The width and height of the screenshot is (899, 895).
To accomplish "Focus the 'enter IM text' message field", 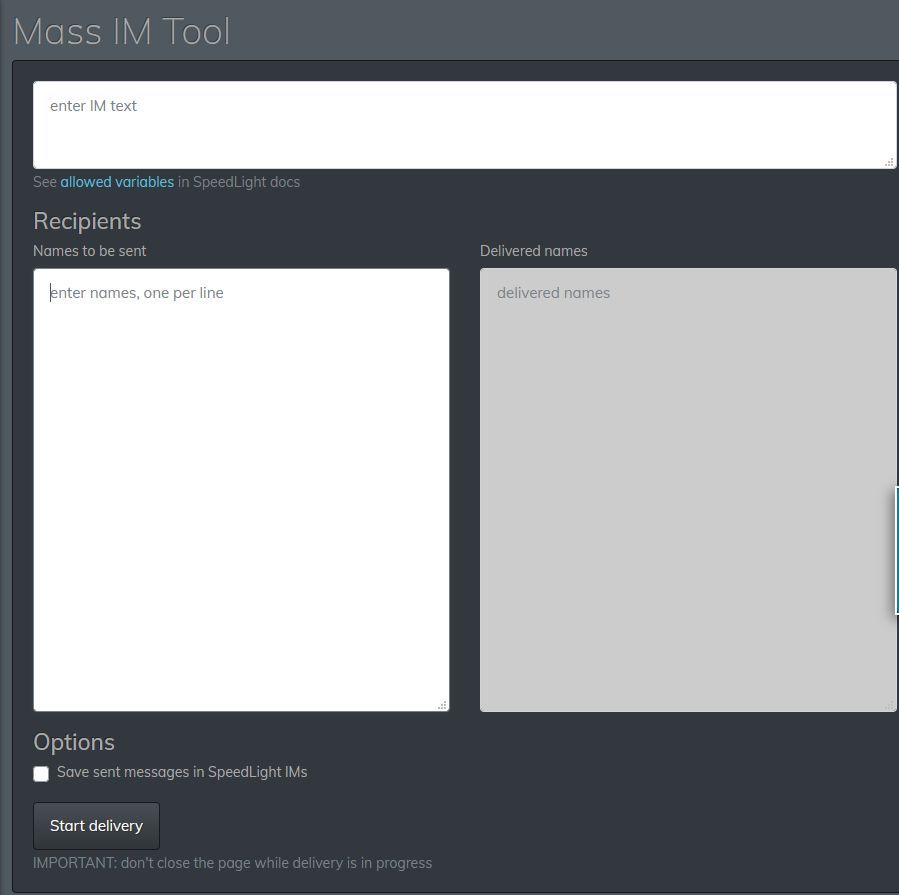I will click(x=464, y=125).
